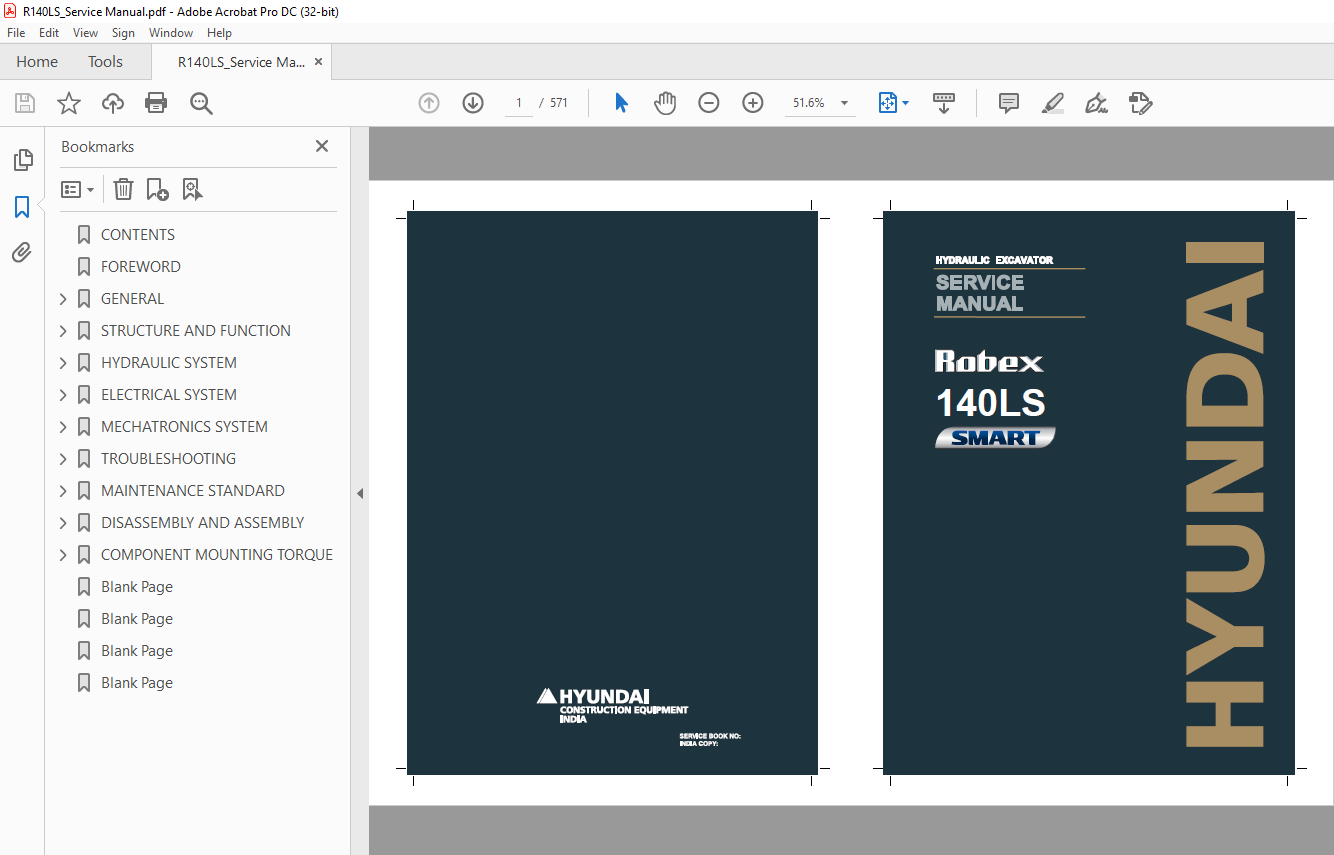1334x855 pixels.
Task: Expand COMPONENT MOUNTING TORQUE bookmark
Action: pyautogui.click(x=64, y=555)
